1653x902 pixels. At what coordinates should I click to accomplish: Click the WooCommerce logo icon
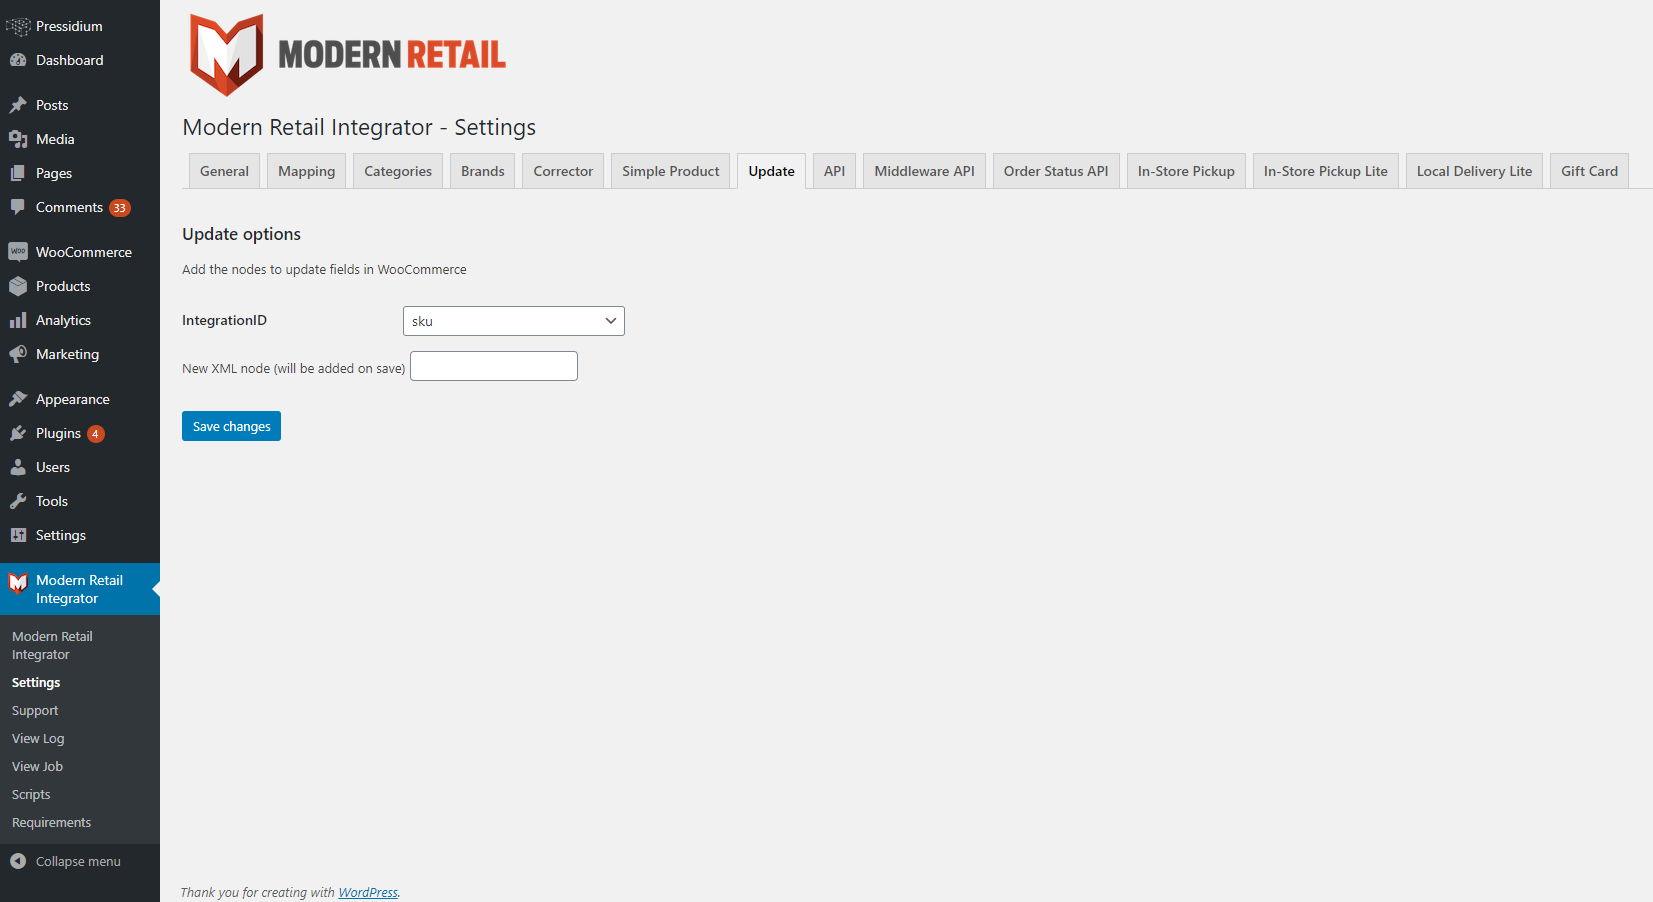coord(18,252)
